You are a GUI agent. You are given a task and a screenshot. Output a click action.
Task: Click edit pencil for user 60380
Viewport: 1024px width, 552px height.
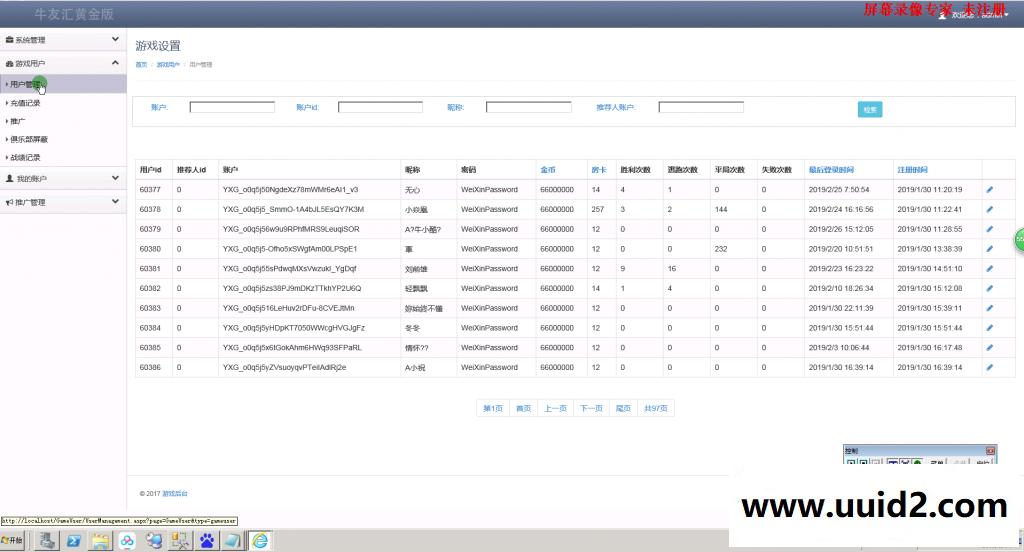coord(989,249)
